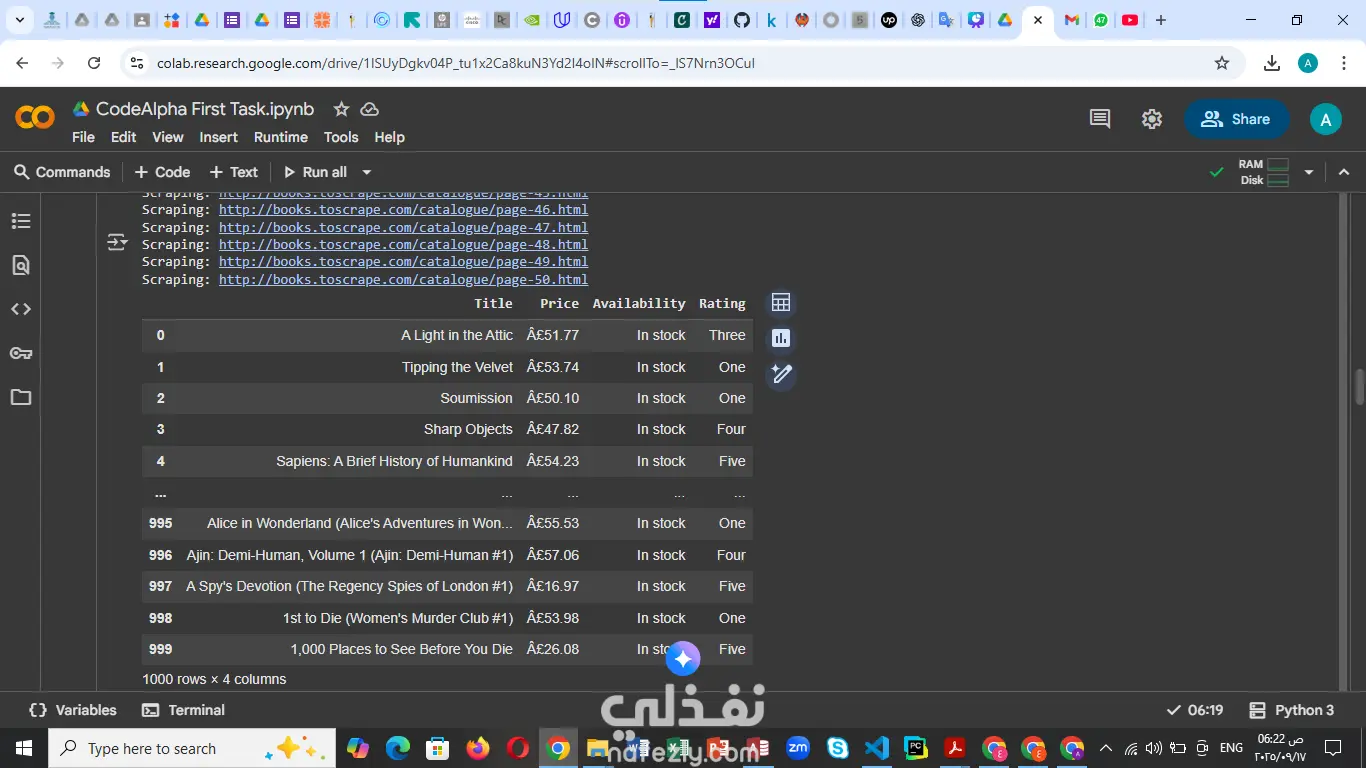Collapse the header chevron toggle
Viewport: 1366px width, 768px height.
[1344, 172]
